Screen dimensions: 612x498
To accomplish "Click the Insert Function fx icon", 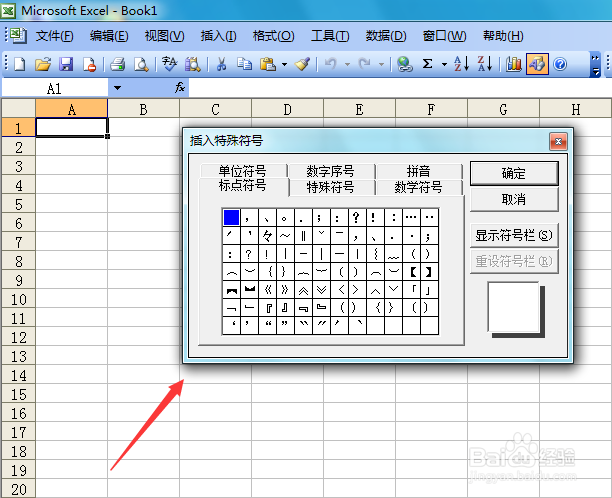I will (180, 87).
